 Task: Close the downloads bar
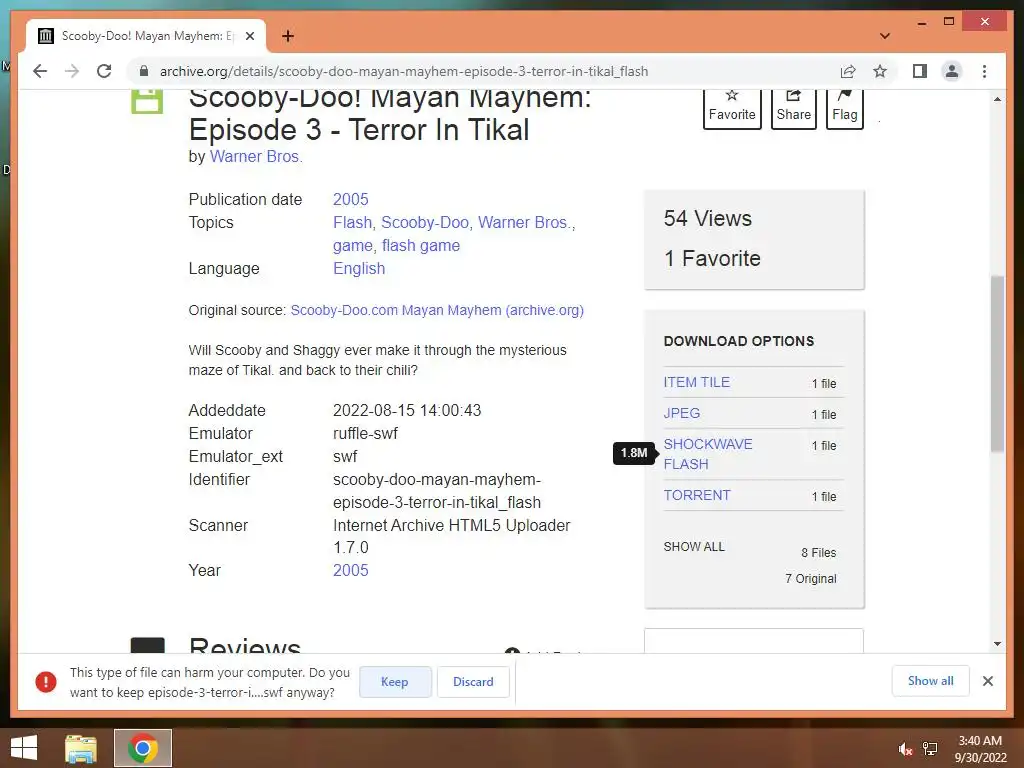coord(988,681)
